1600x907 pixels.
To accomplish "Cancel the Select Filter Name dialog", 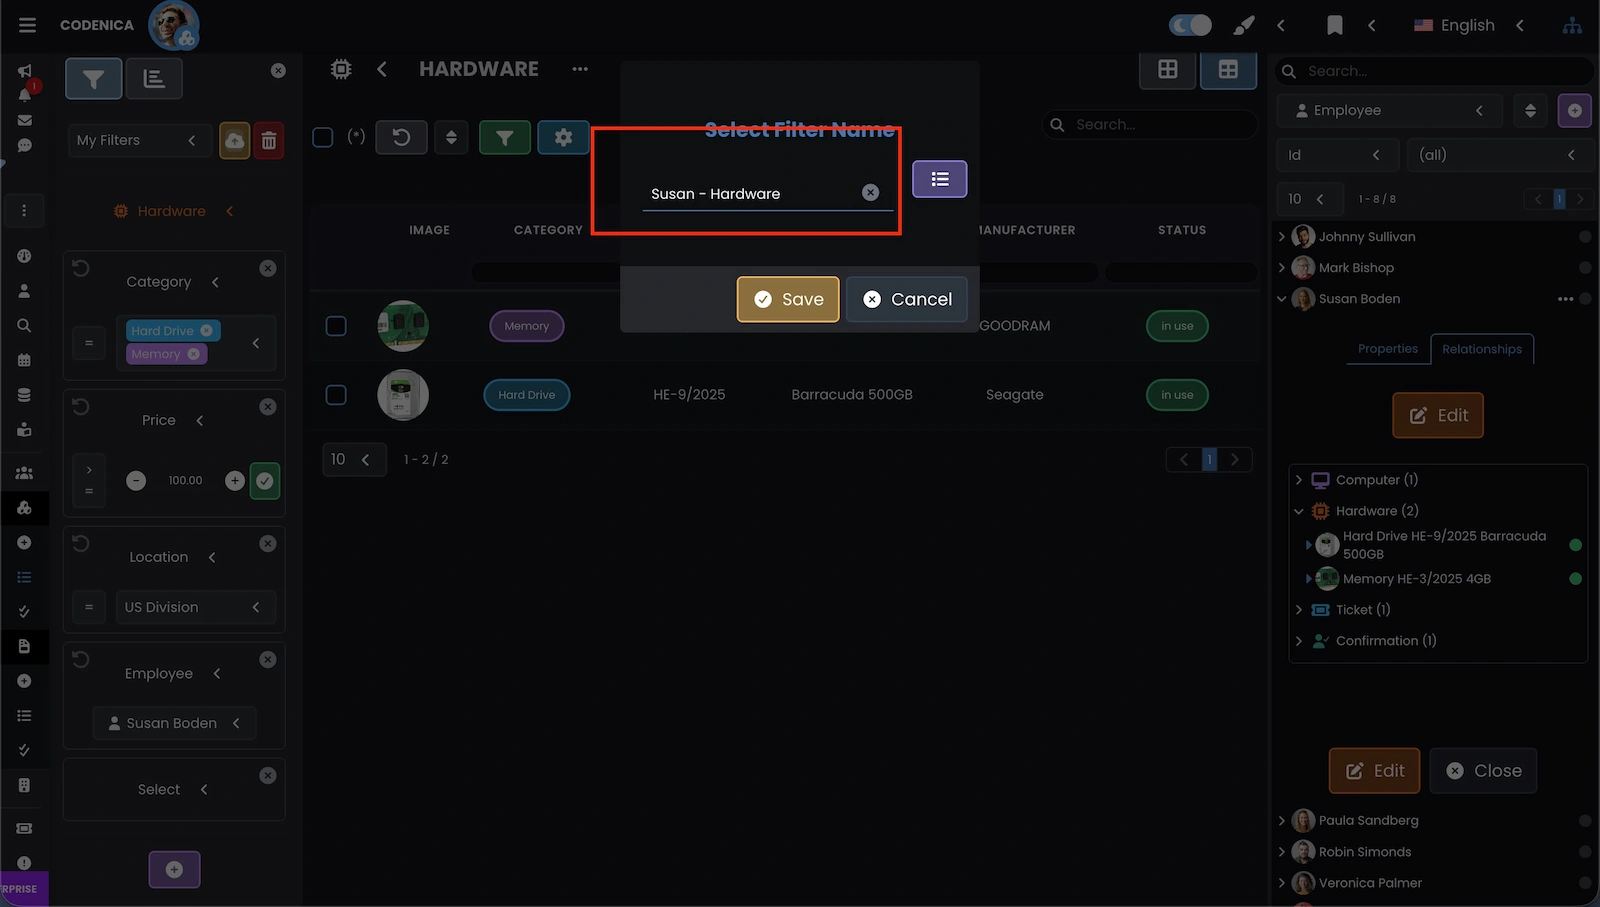I will tap(906, 299).
